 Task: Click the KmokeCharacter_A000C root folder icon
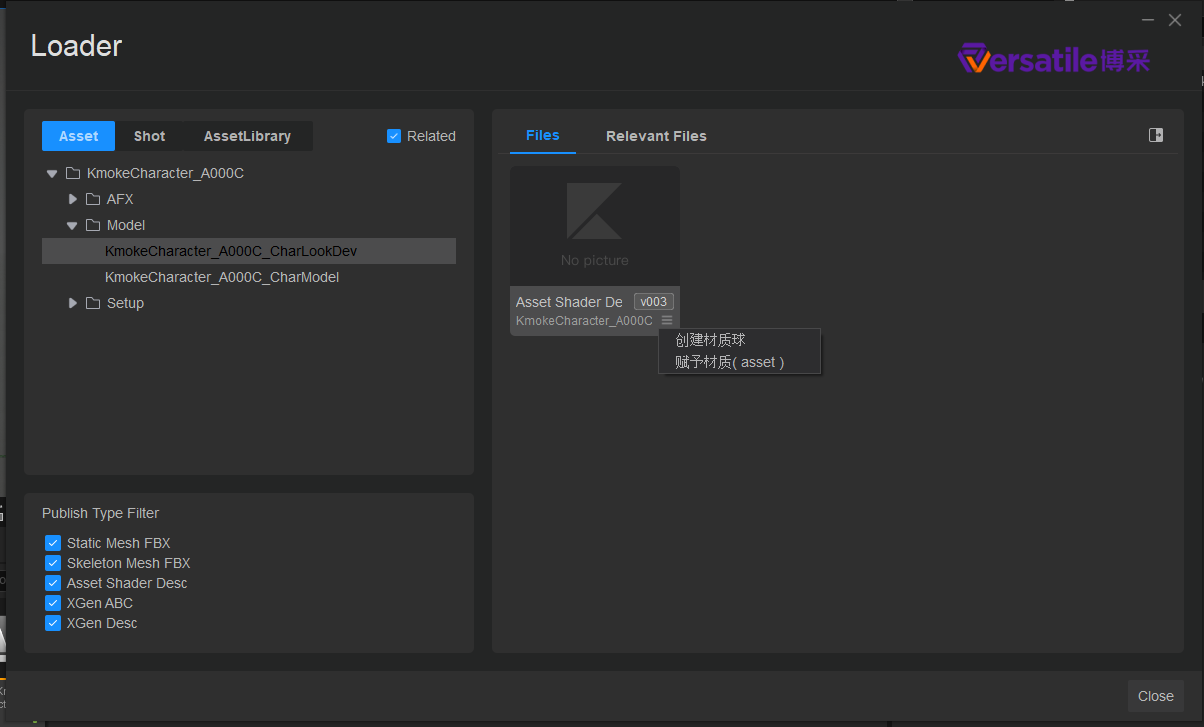(x=73, y=173)
